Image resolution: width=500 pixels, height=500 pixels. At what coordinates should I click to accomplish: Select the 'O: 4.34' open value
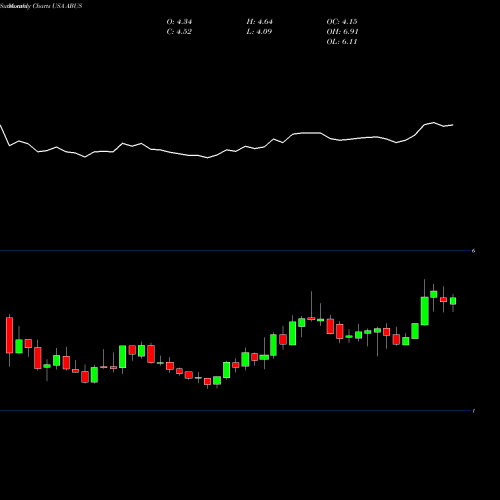pos(179,22)
